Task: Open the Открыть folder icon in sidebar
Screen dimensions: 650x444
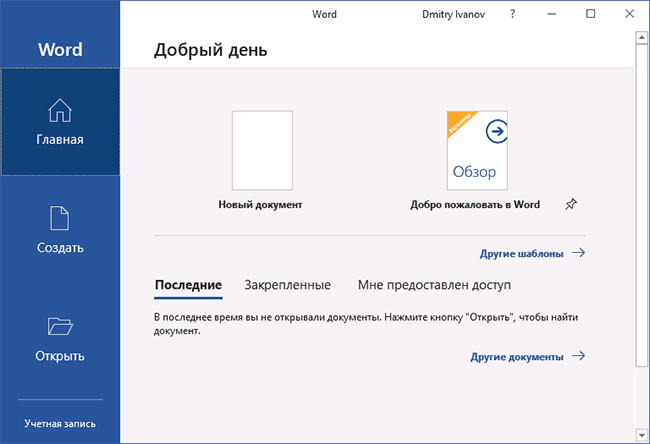Action: (x=60, y=326)
